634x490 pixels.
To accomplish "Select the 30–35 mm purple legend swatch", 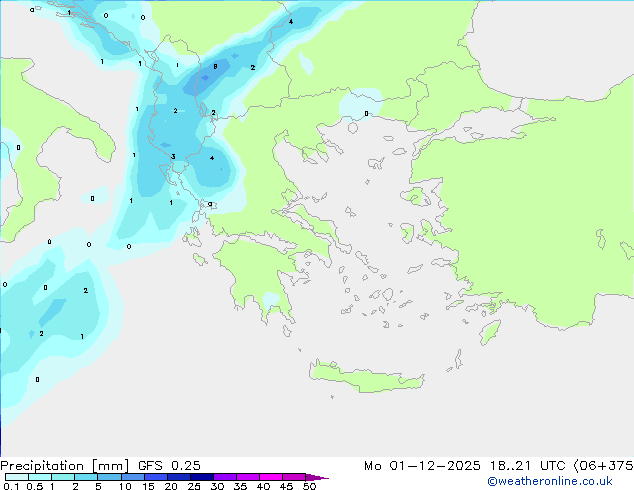I will pyautogui.click(x=225, y=477).
